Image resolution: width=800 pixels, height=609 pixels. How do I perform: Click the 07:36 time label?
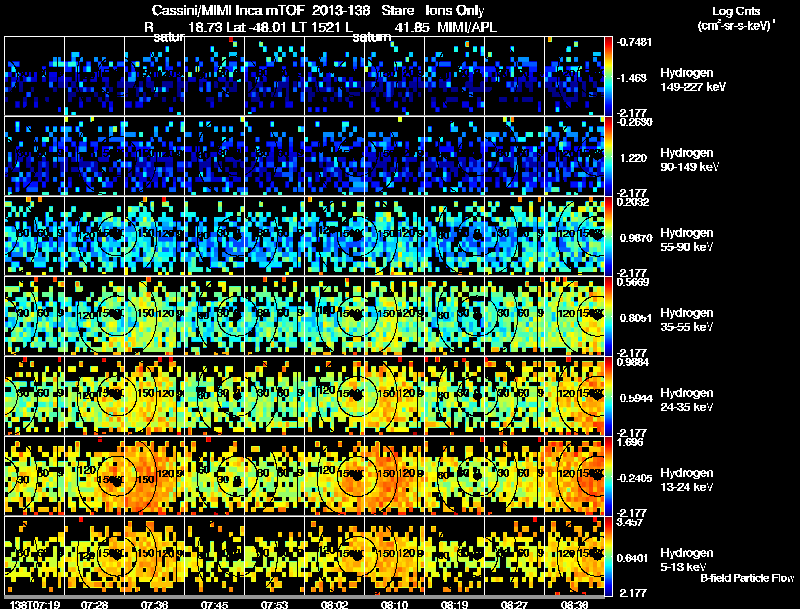[x=155, y=605]
